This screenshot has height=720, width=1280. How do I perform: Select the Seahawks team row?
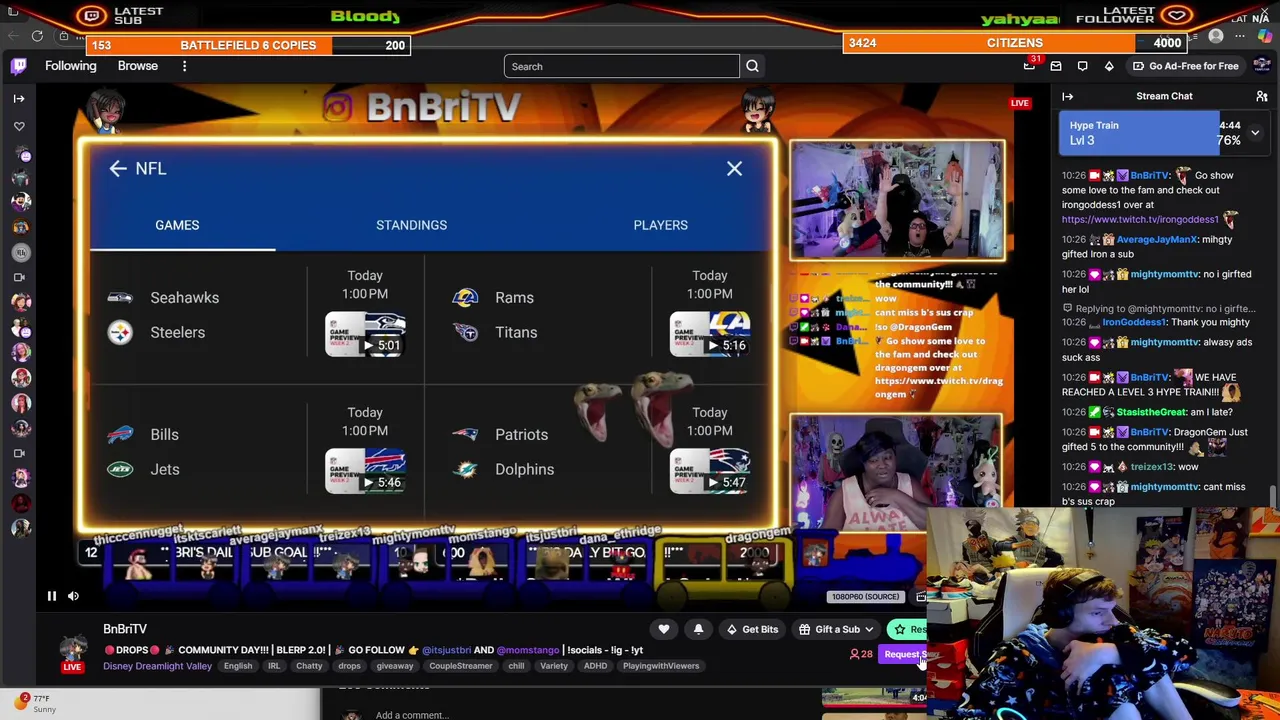[x=163, y=297]
